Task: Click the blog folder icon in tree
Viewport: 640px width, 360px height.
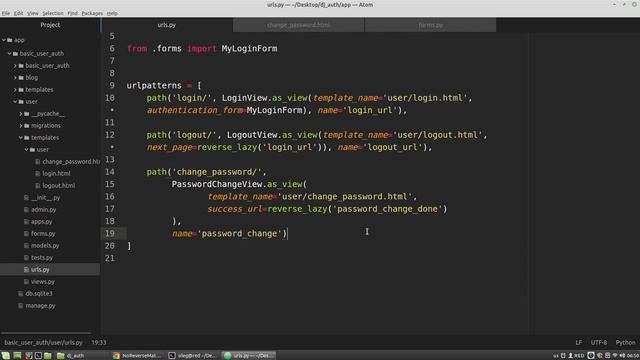Action: 21,78
